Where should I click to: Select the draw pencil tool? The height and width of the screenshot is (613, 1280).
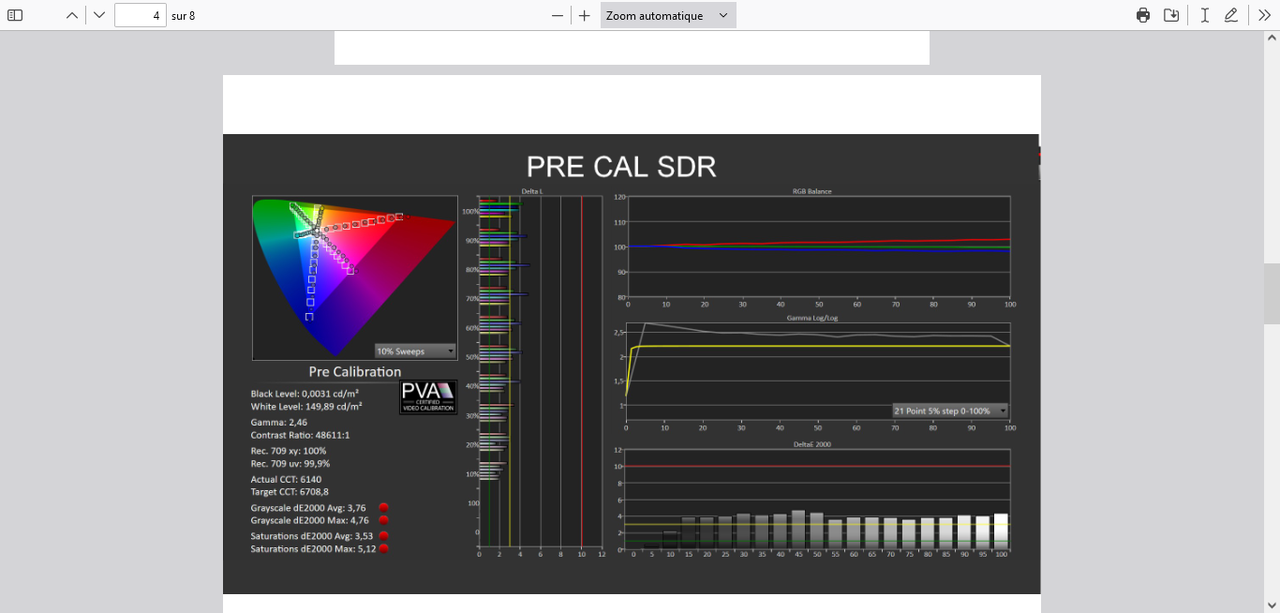coord(1231,15)
